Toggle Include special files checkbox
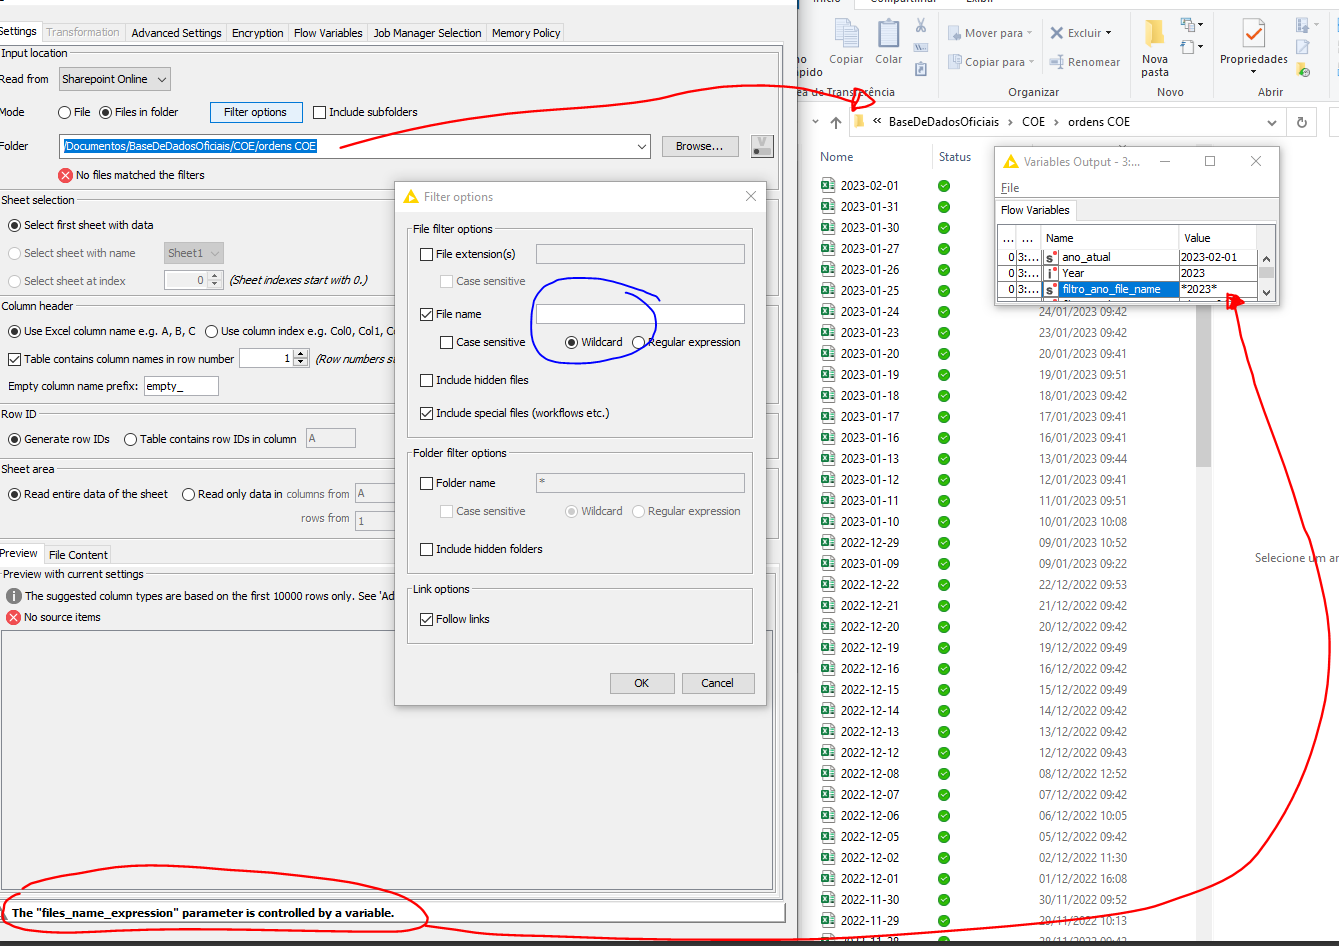The image size is (1339, 946). tap(426, 413)
